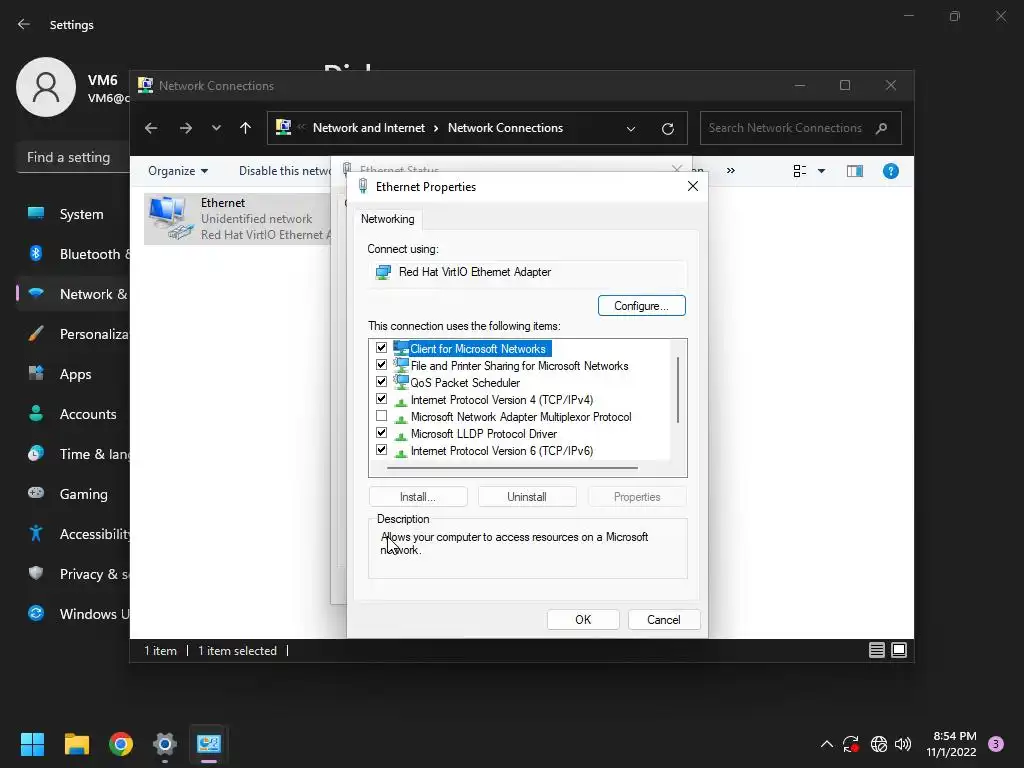The image size is (1024, 768).
Task: Open Accessibility settings category
Action: coord(73,534)
